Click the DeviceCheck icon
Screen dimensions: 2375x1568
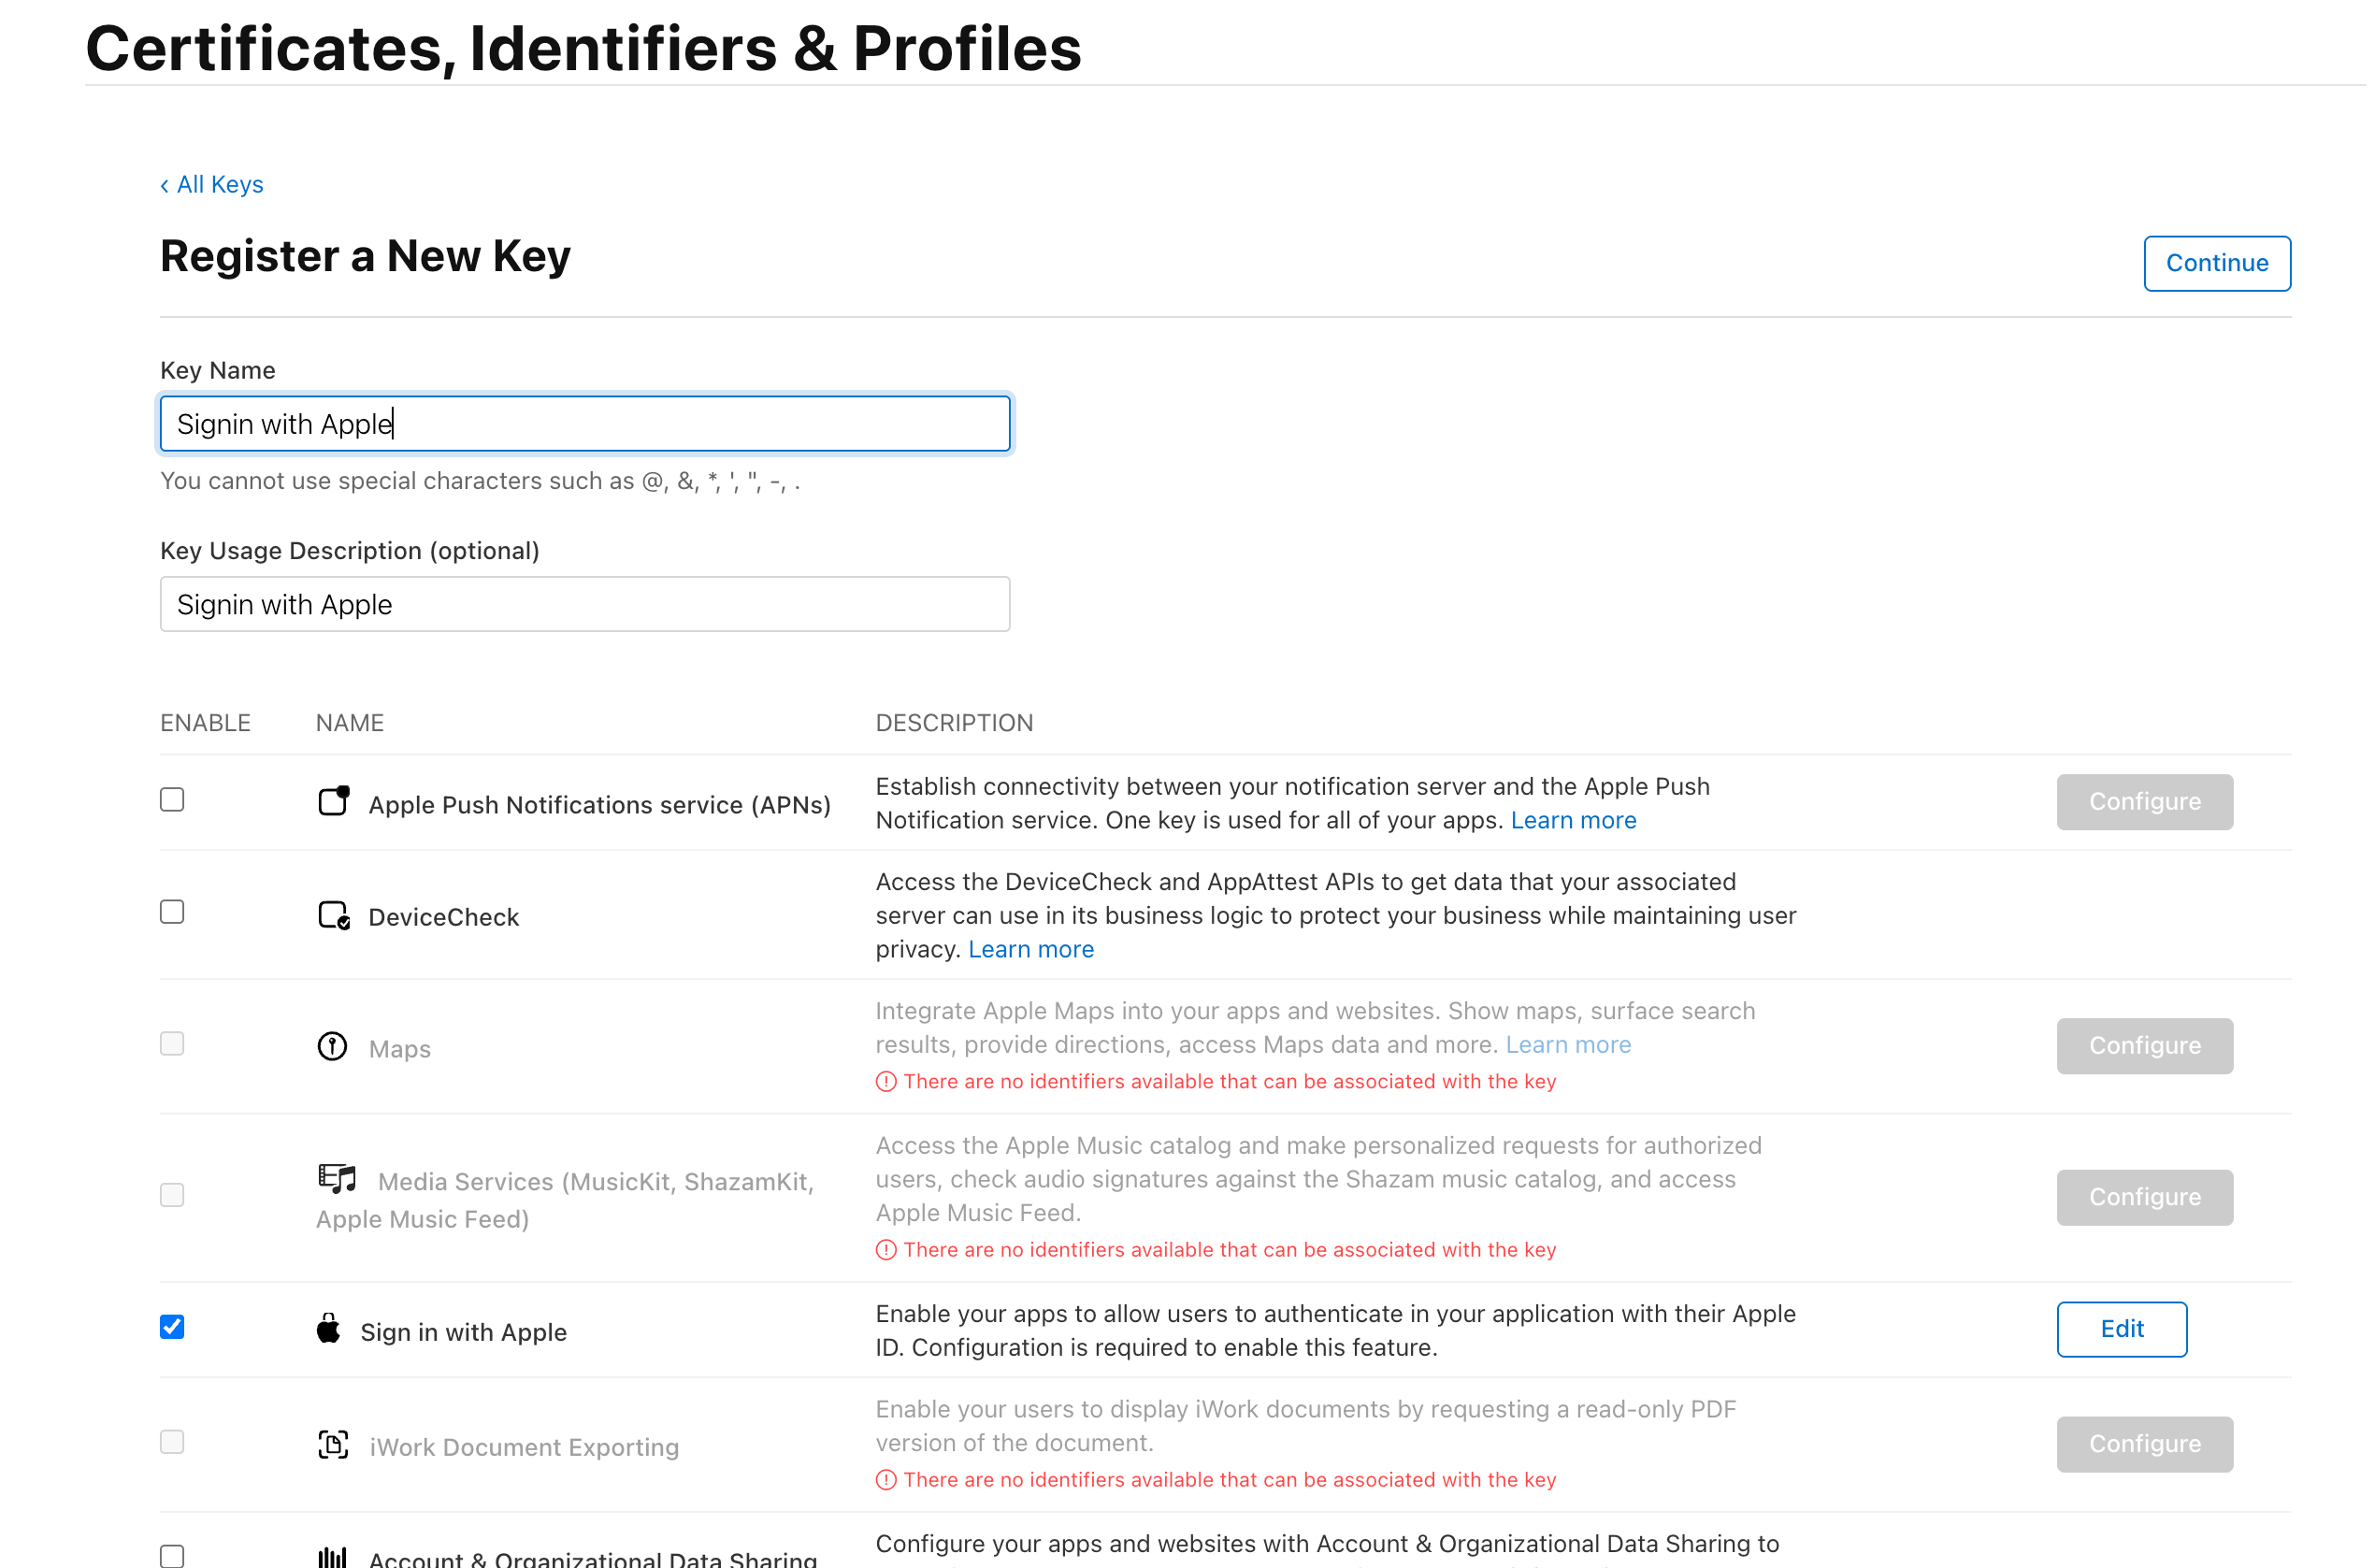(x=334, y=915)
